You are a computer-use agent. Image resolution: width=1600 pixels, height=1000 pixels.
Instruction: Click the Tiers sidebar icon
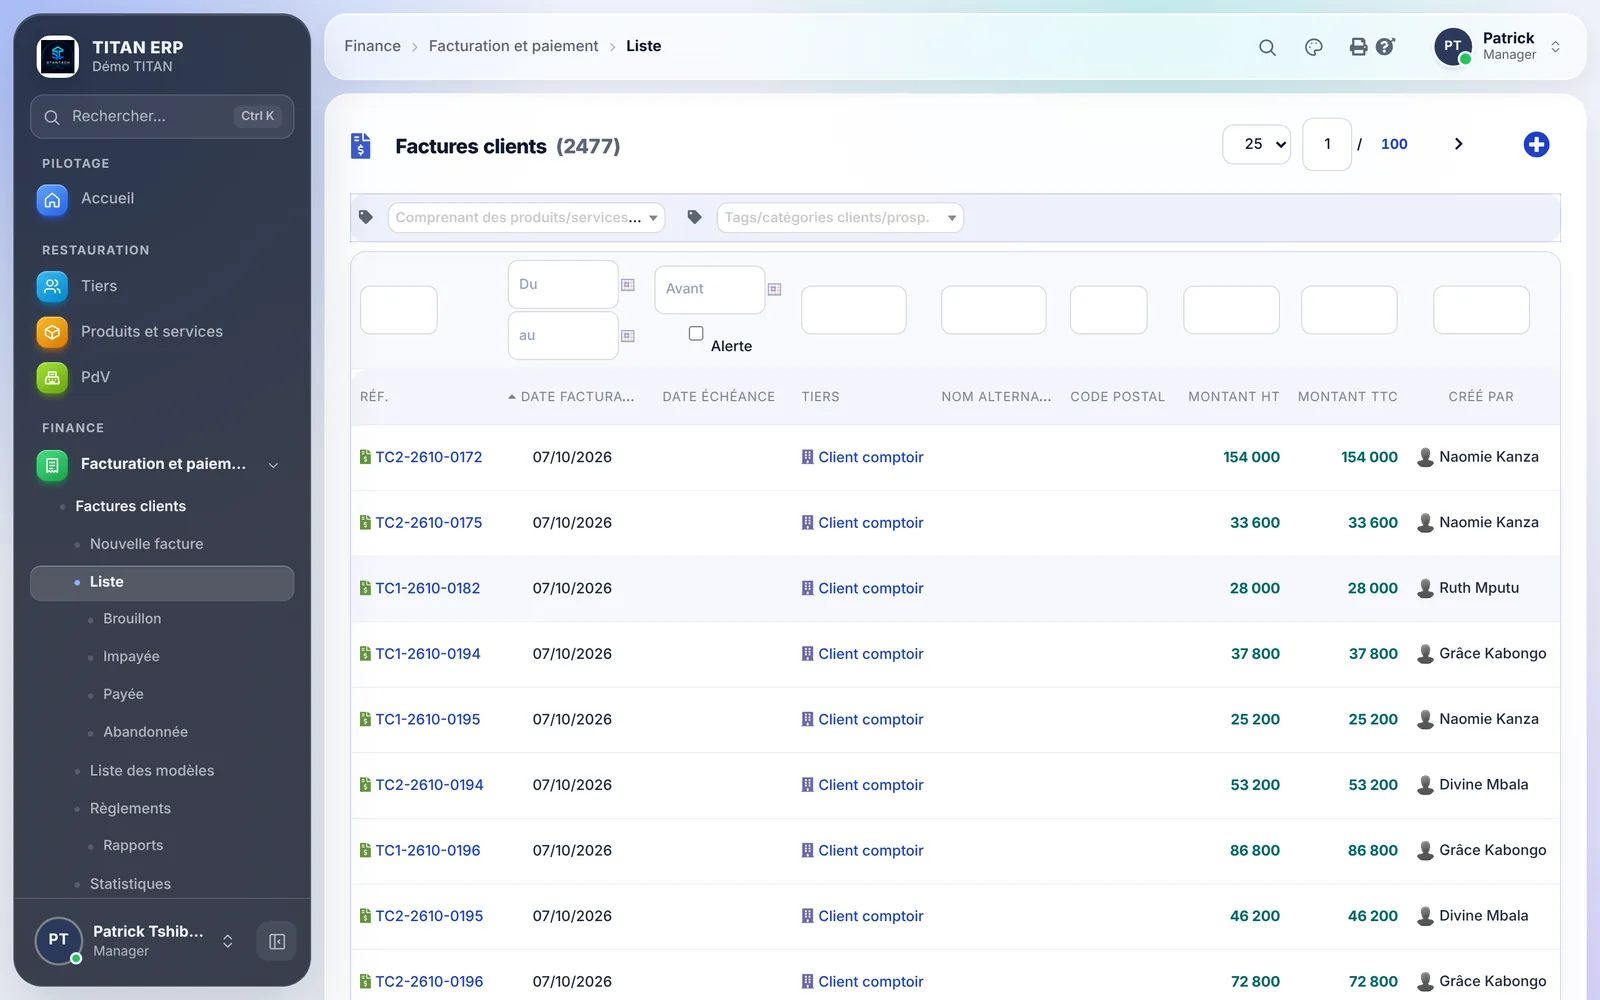point(52,286)
